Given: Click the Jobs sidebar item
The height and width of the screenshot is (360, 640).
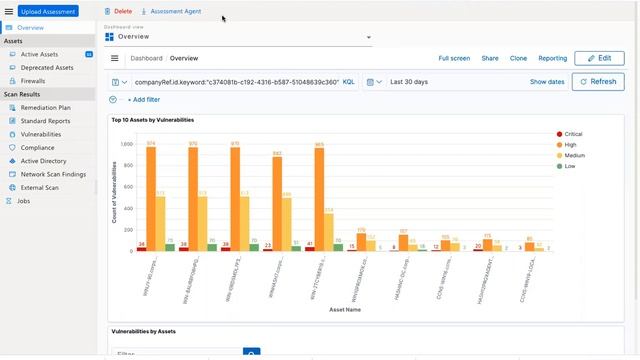Looking at the screenshot, I should click(23, 201).
